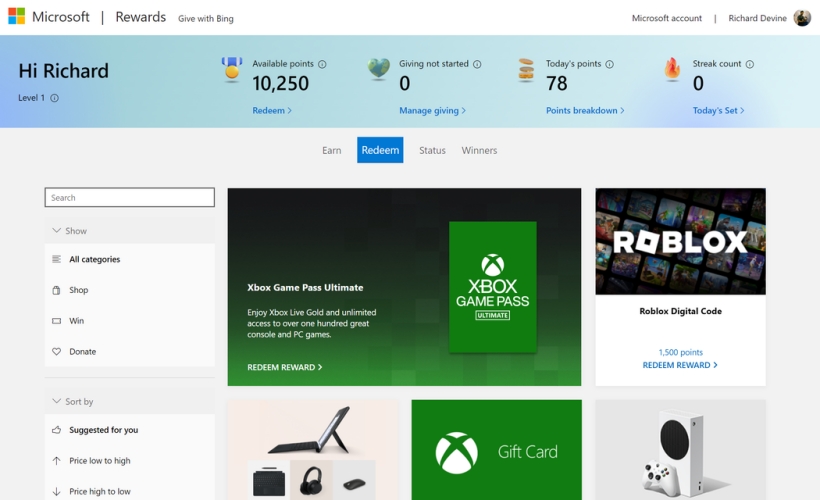Open Today's Set link
Image resolution: width=820 pixels, height=500 pixels.
click(719, 110)
